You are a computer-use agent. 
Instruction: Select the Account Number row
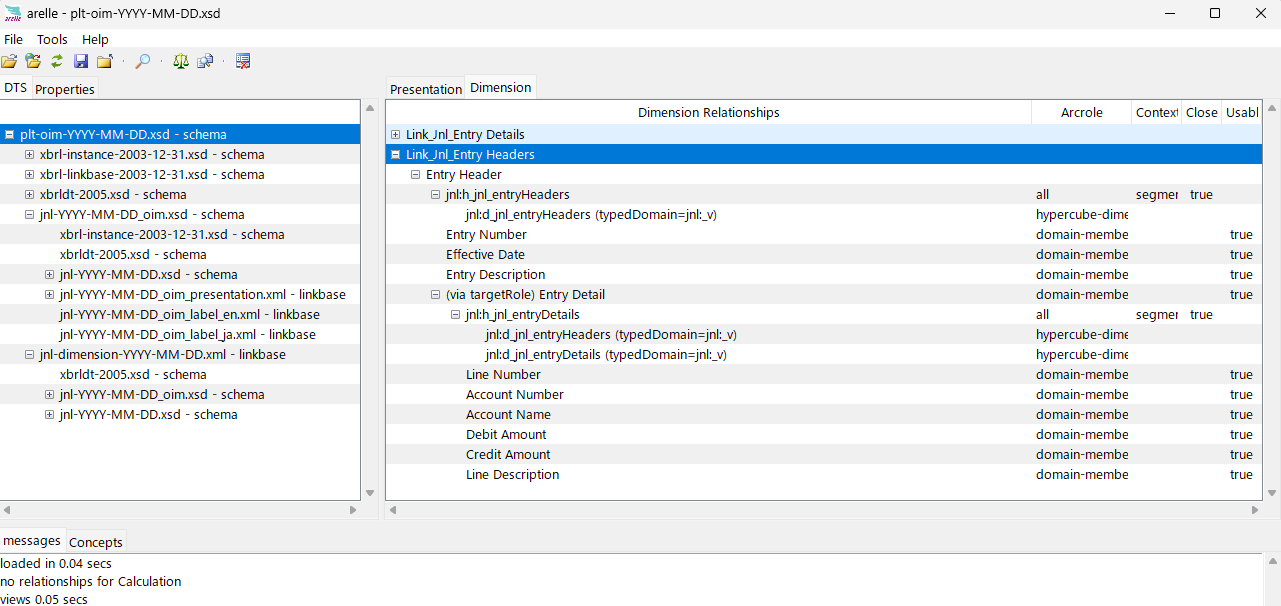(823, 394)
